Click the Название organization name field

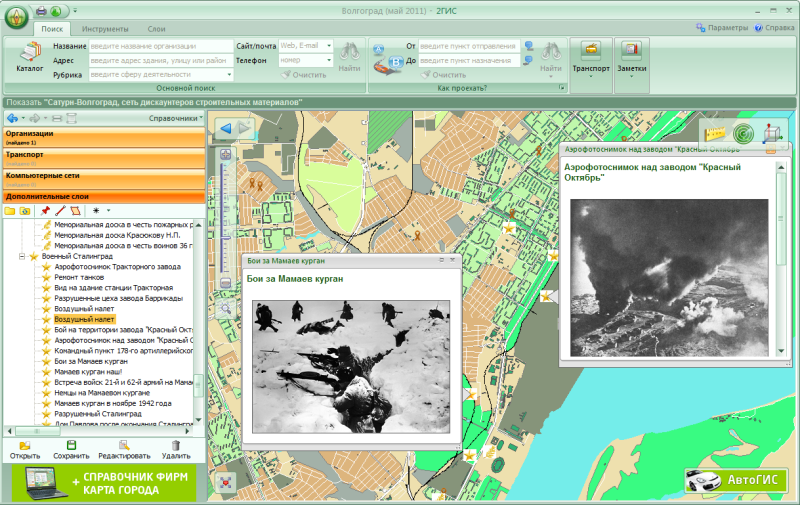pyautogui.click(x=160, y=46)
